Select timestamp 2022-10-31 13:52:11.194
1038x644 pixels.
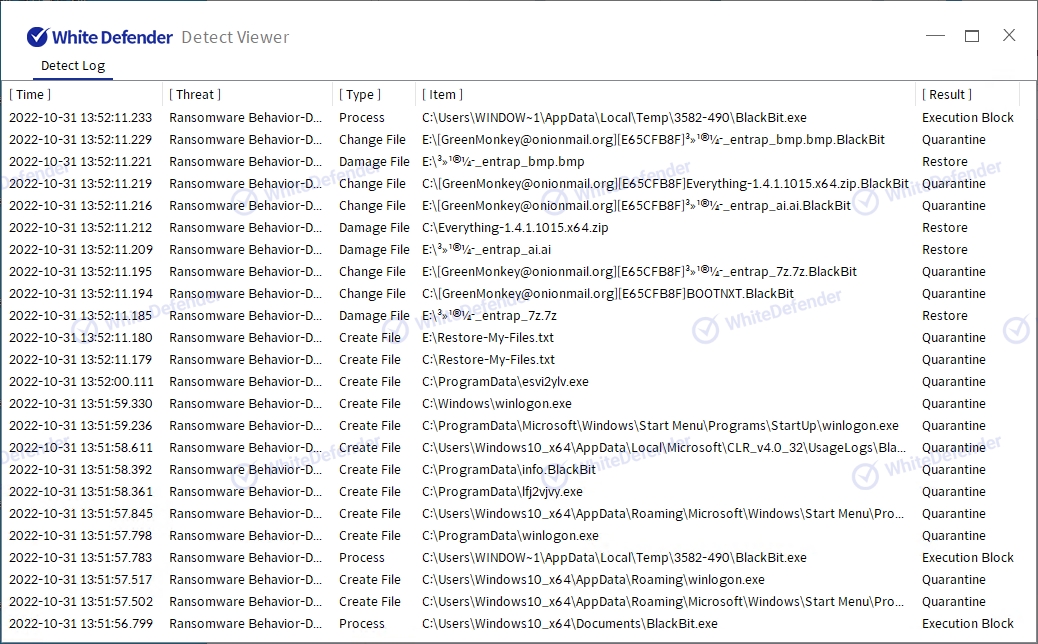pyautogui.click(x=80, y=293)
